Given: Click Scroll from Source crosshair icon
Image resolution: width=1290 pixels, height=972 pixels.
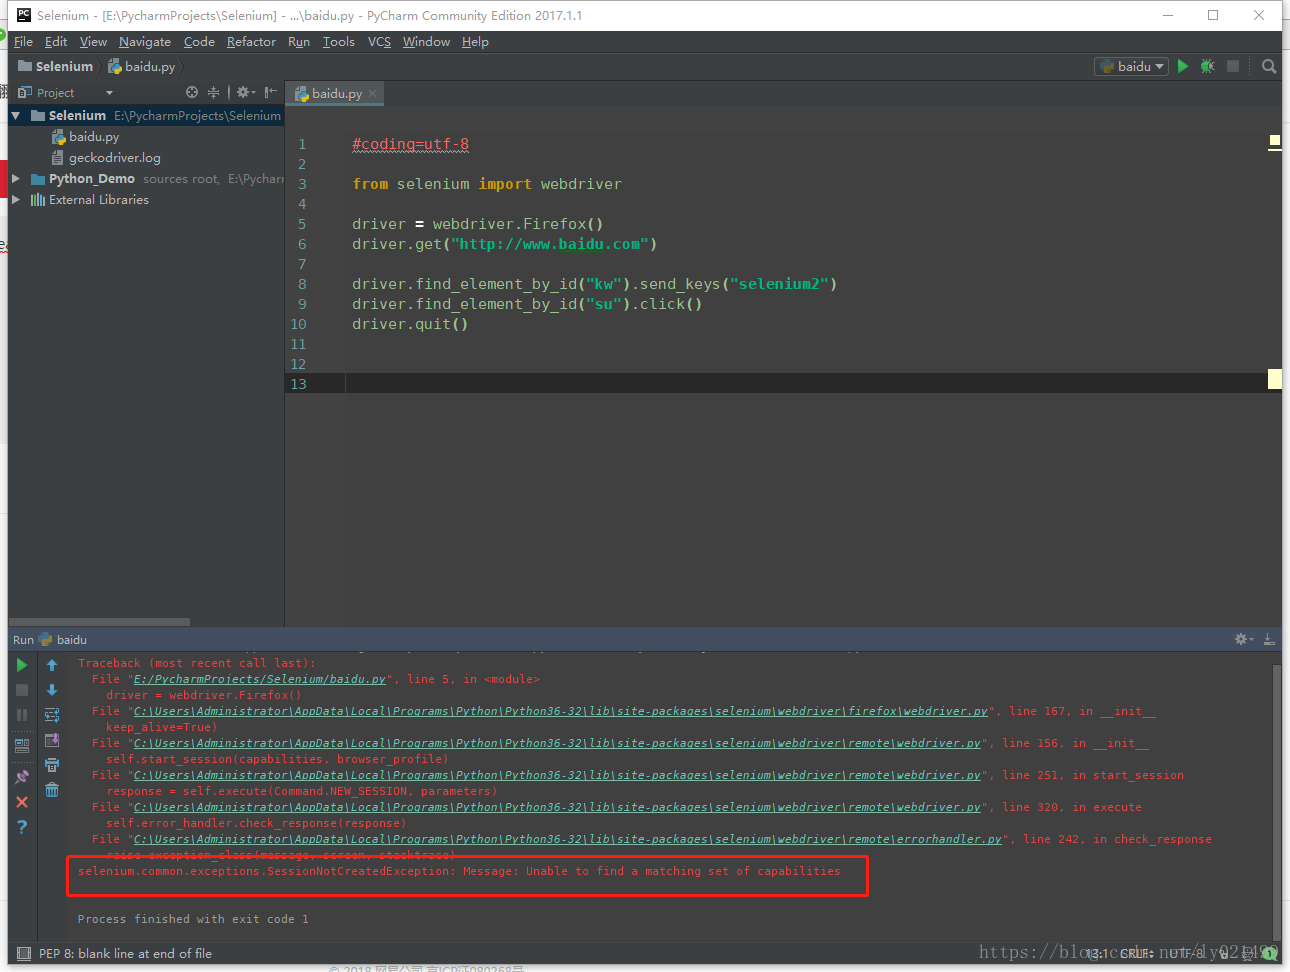Looking at the screenshot, I should coord(192,92).
